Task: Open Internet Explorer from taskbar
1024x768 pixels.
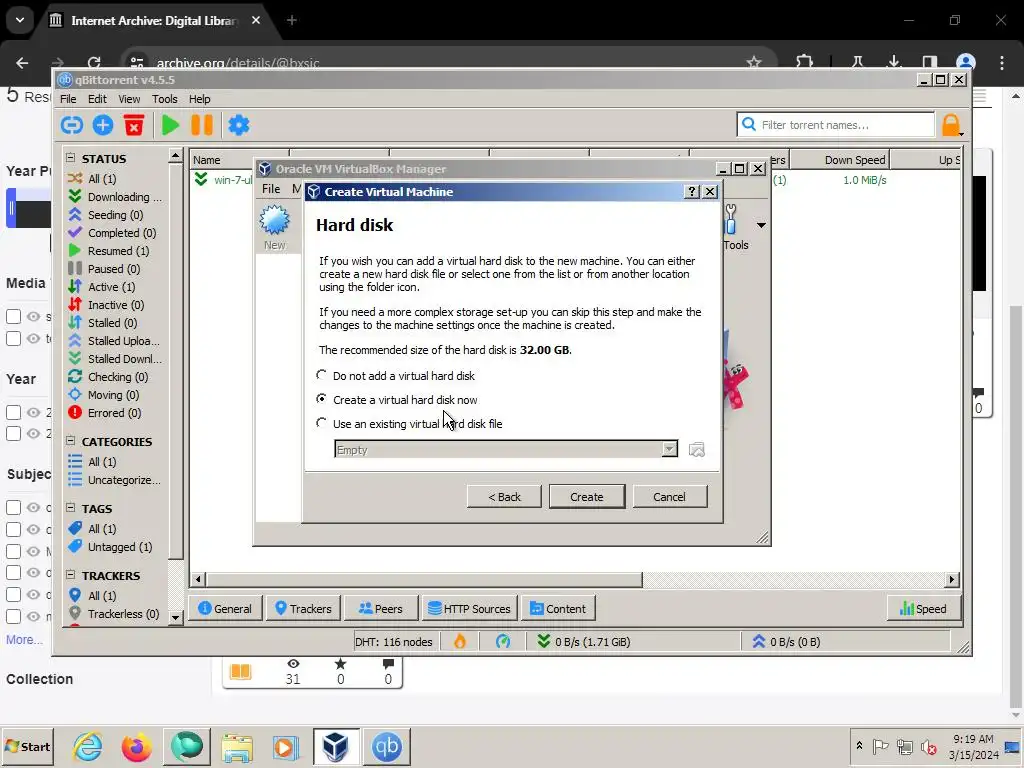Action: point(88,746)
